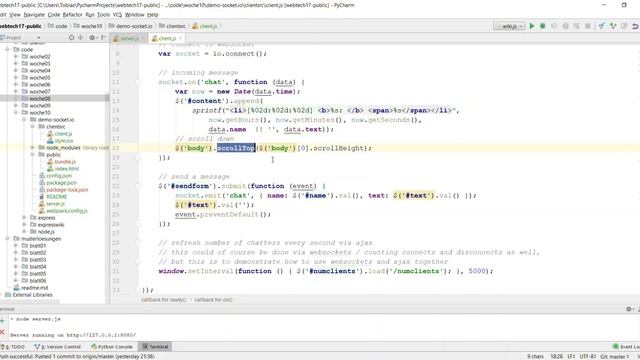Viewport: 640px width, 360px height.
Task: Click the woche10 breadcrumb in navigation bar
Action: pyautogui.click(x=88, y=26)
